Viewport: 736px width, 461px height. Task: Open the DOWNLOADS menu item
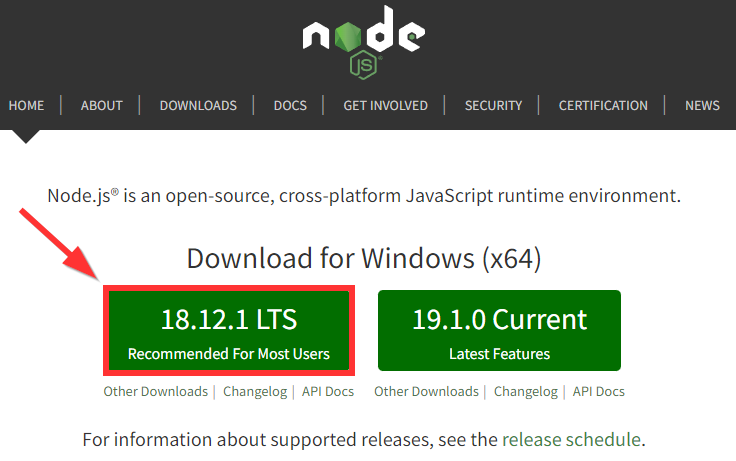pyautogui.click(x=198, y=106)
